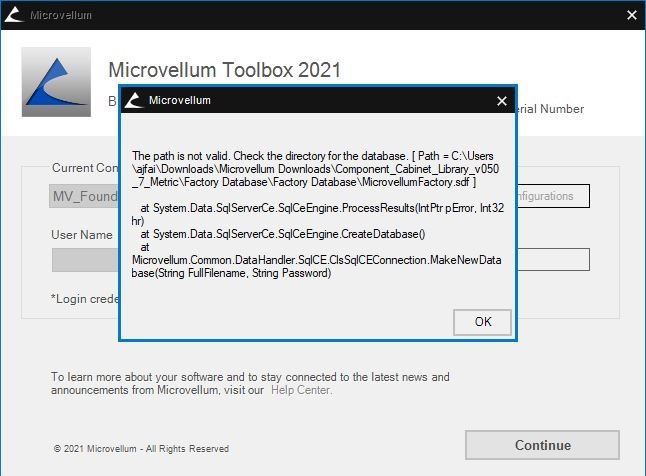646x476 pixels.
Task: Click the User Name label
Action: point(82,235)
